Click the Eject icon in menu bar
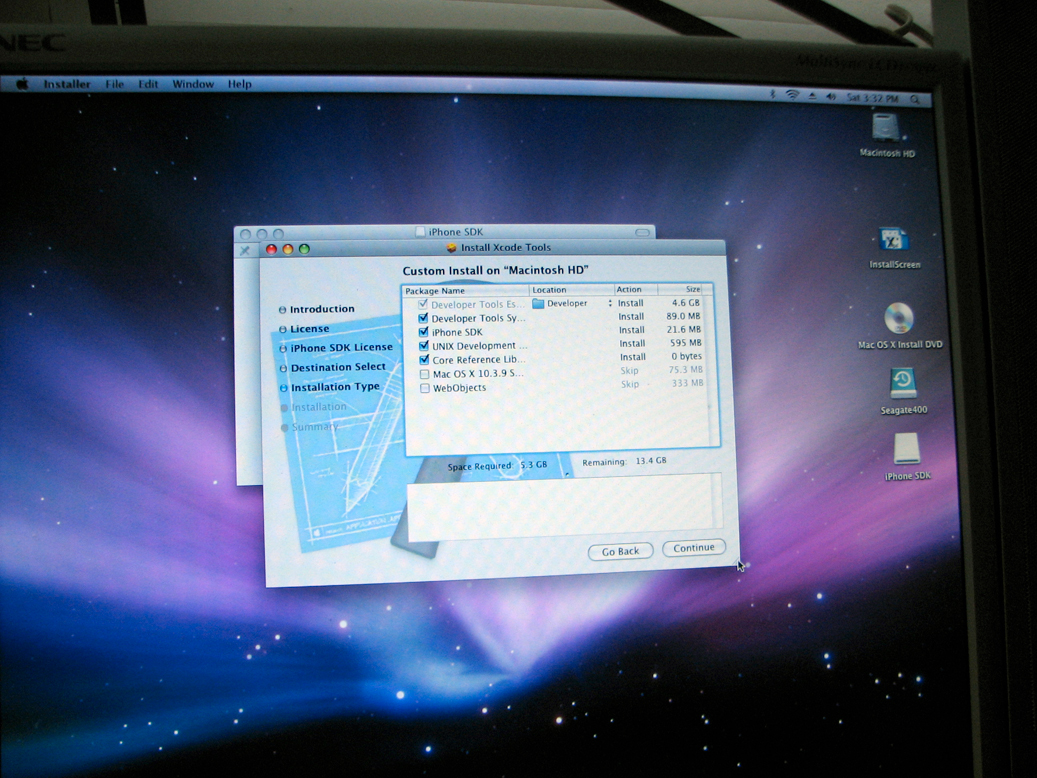The width and height of the screenshot is (1037, 778). pyautogui.click(x=813, y=96)
